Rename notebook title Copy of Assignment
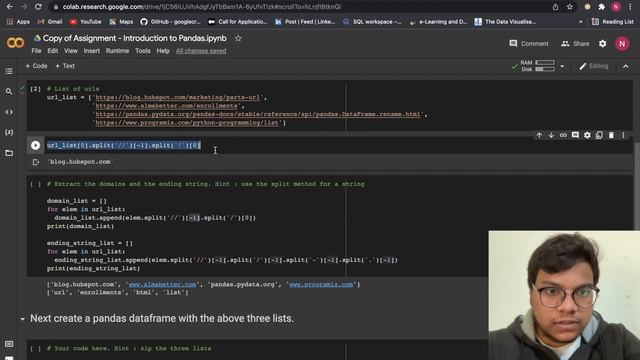Viewport: 640px width, 360px height. point(135,38)
